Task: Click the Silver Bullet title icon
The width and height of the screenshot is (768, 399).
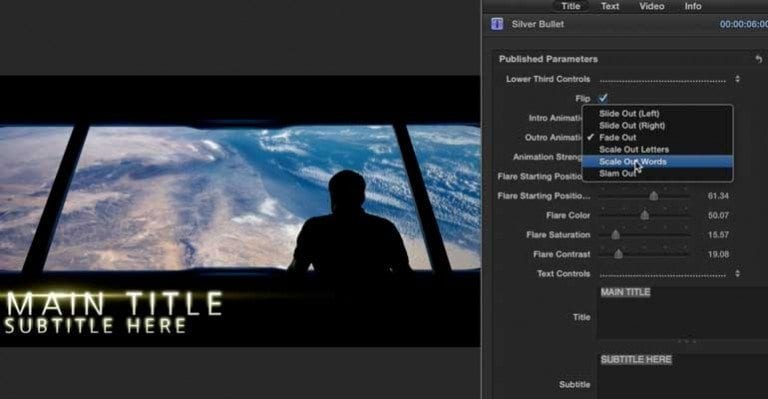Action: pos(497,24)
